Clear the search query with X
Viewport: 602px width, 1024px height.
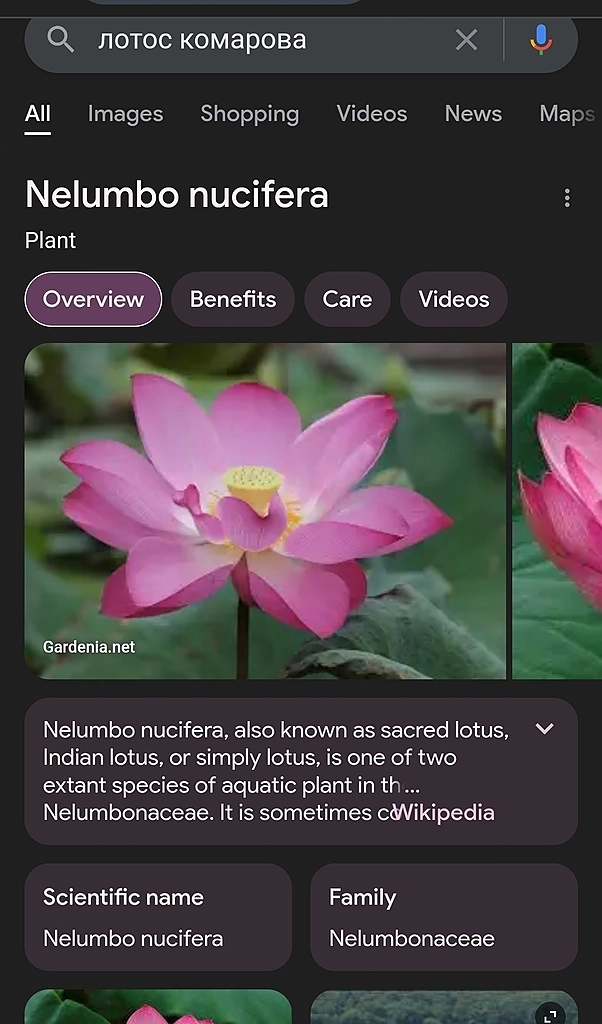tap(466, 40)
